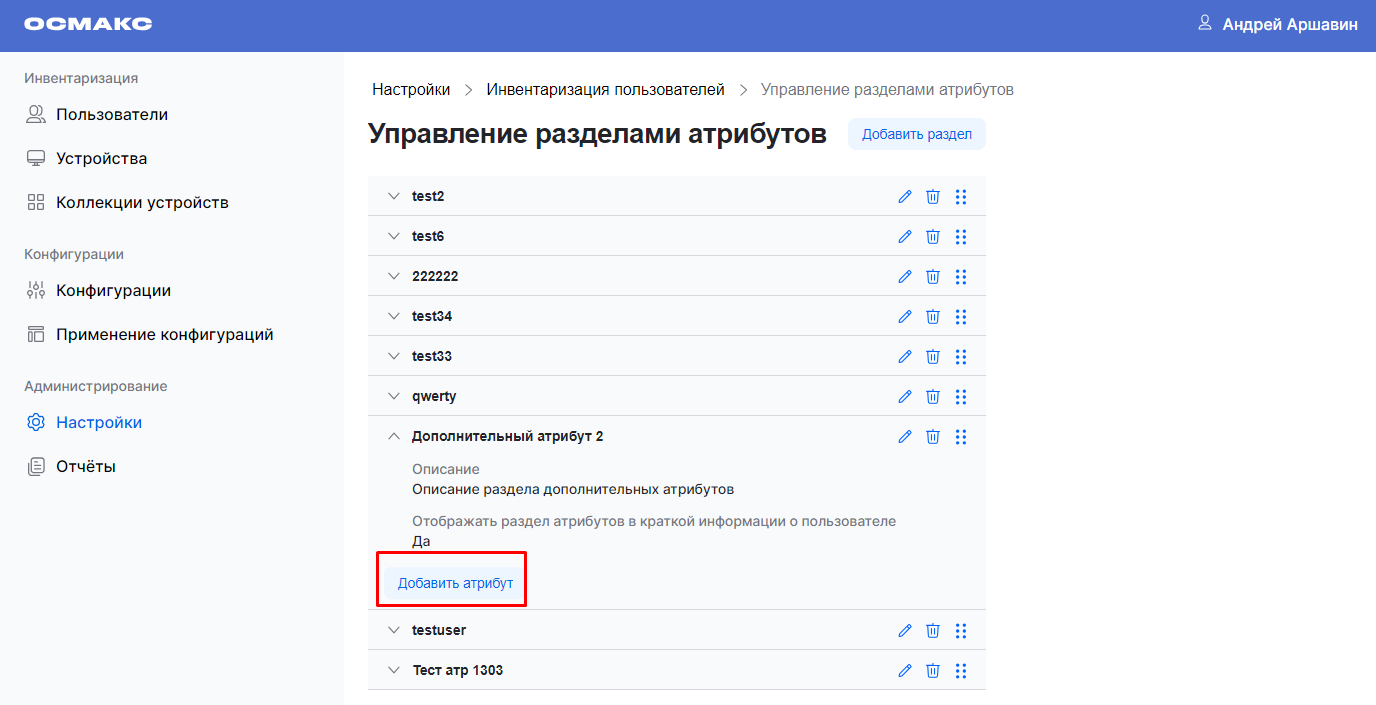Click the Добавить атрибут button

point(455,584)
